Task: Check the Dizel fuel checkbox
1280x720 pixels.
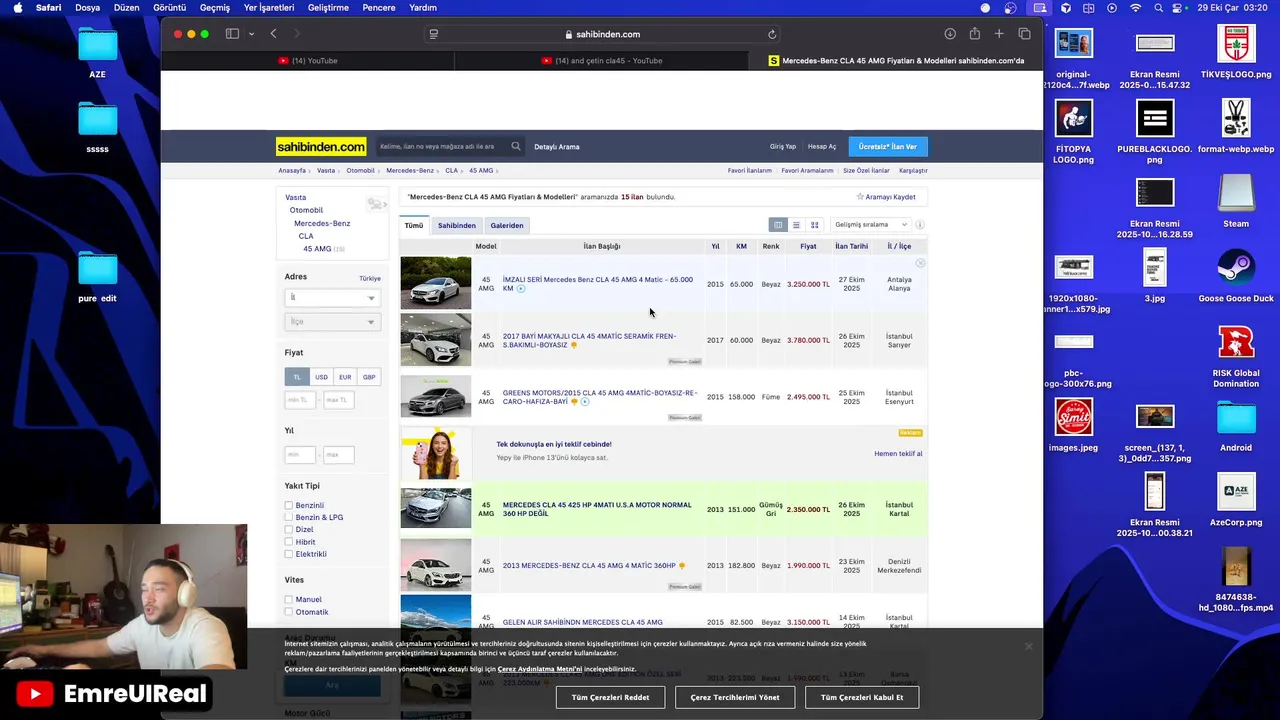Action: point(289,529)
